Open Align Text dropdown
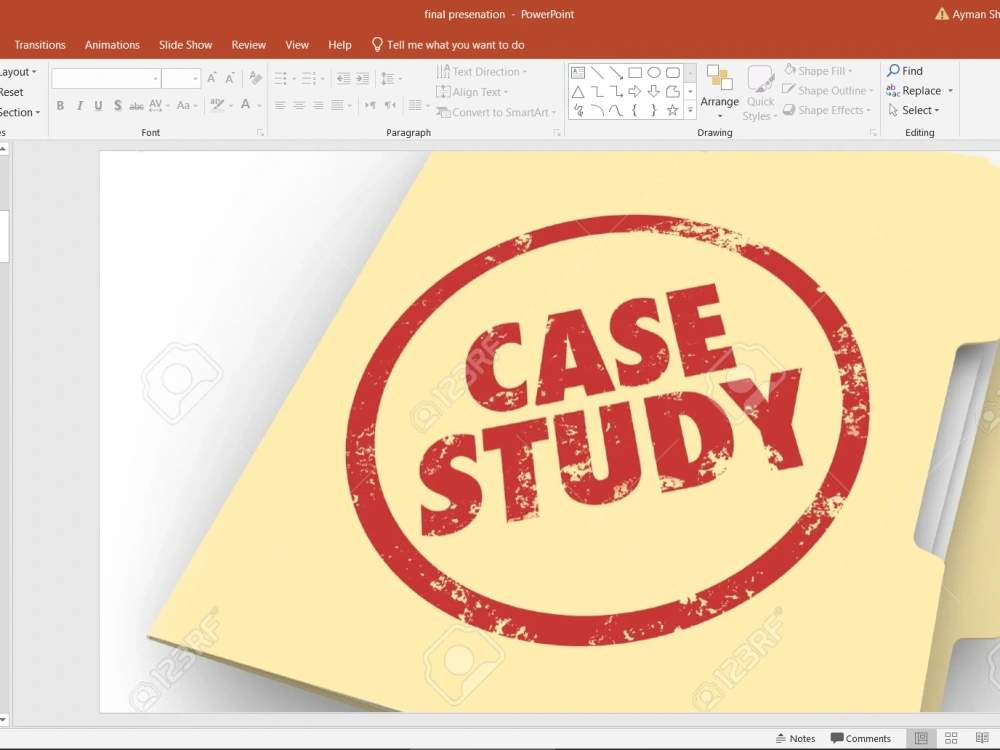 pos(472,92)
